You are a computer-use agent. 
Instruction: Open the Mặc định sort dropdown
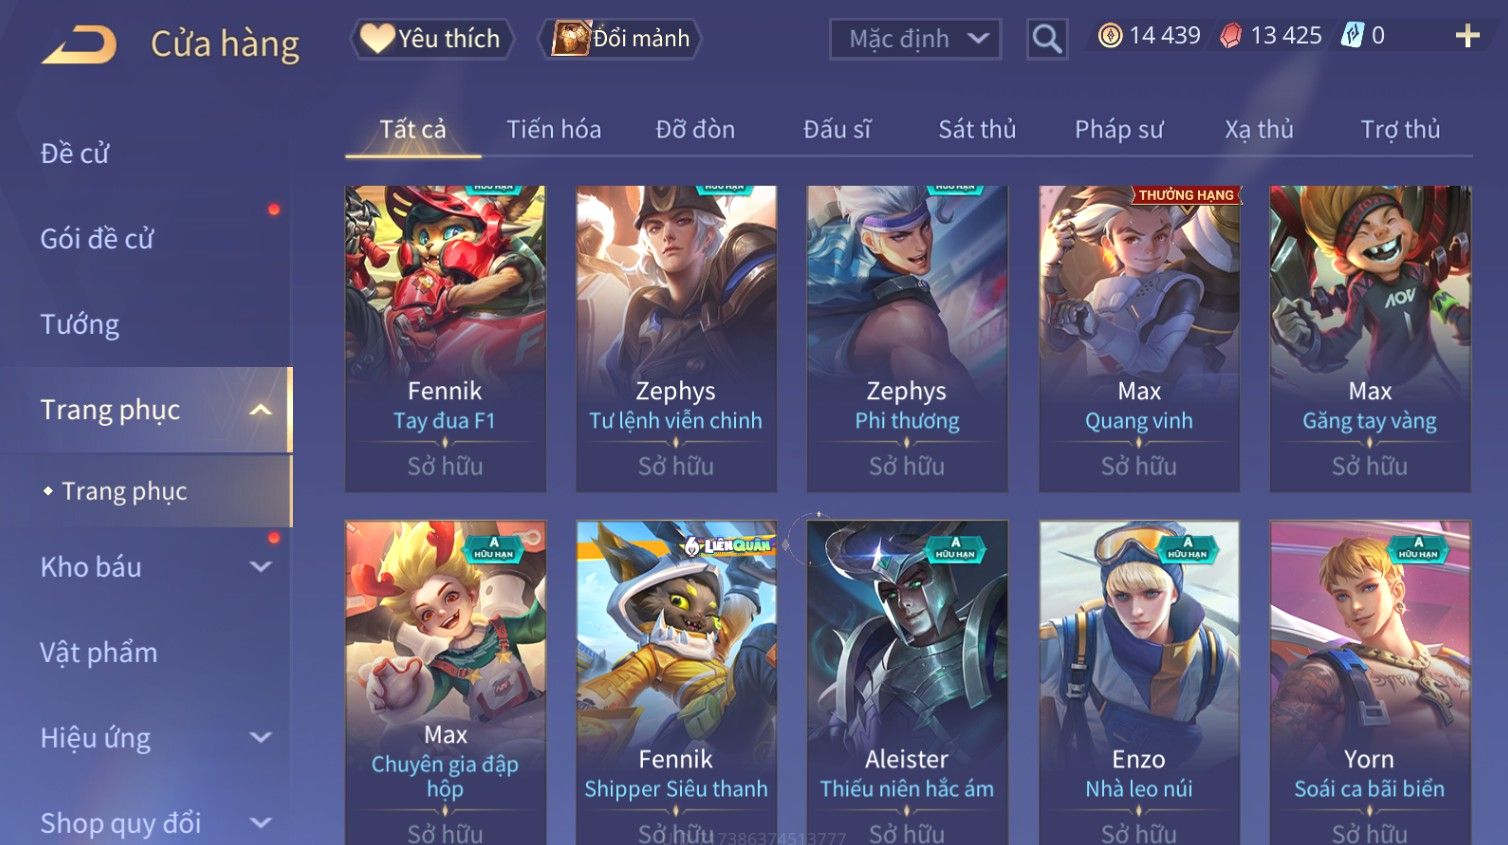click(x=915, y=39)
